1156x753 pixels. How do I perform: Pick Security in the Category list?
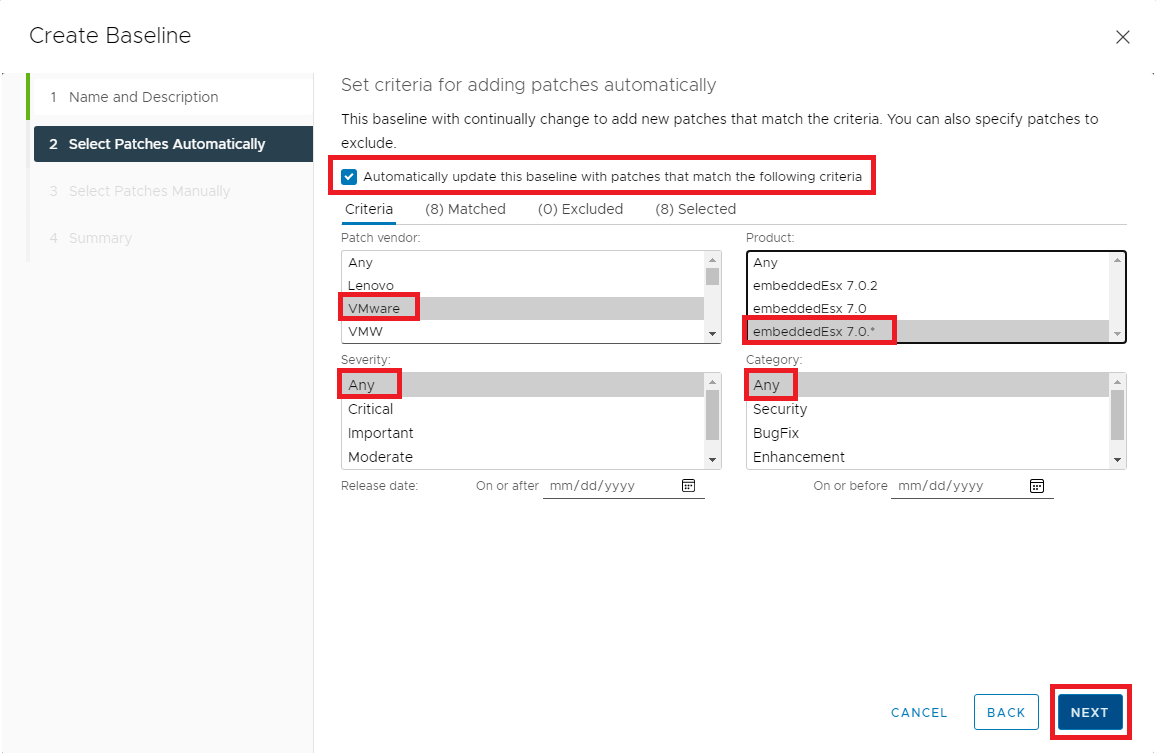[x=780, y=409]
